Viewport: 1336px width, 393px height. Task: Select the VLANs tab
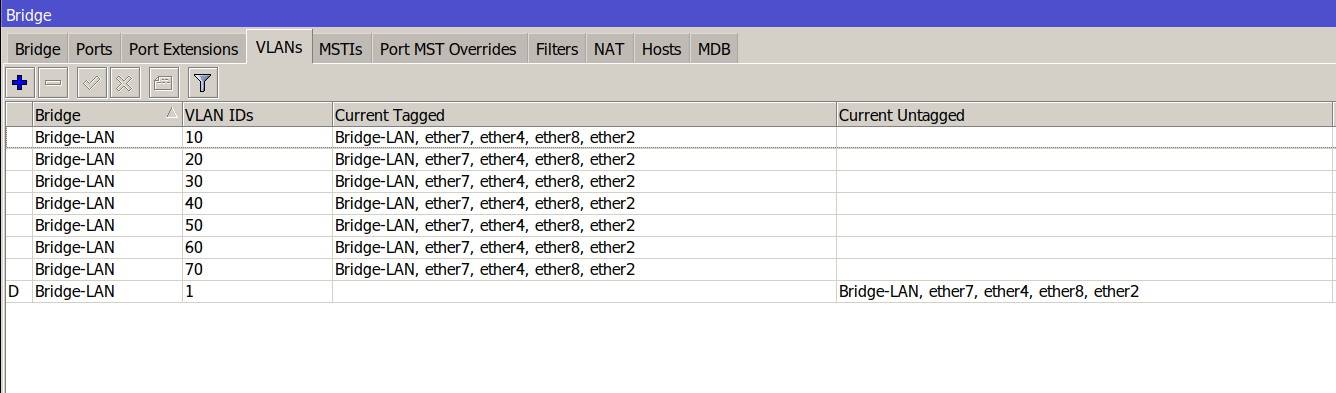279,47
